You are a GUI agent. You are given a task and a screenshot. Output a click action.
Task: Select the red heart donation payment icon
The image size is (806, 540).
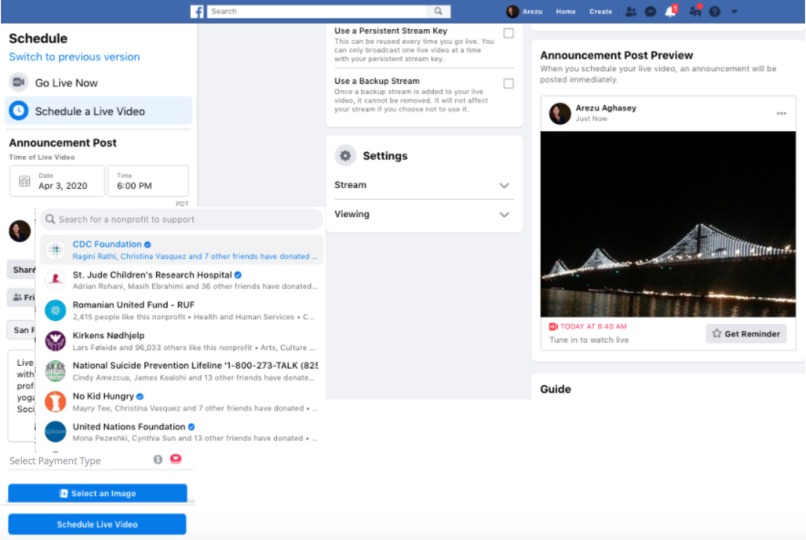coord(176,459)
